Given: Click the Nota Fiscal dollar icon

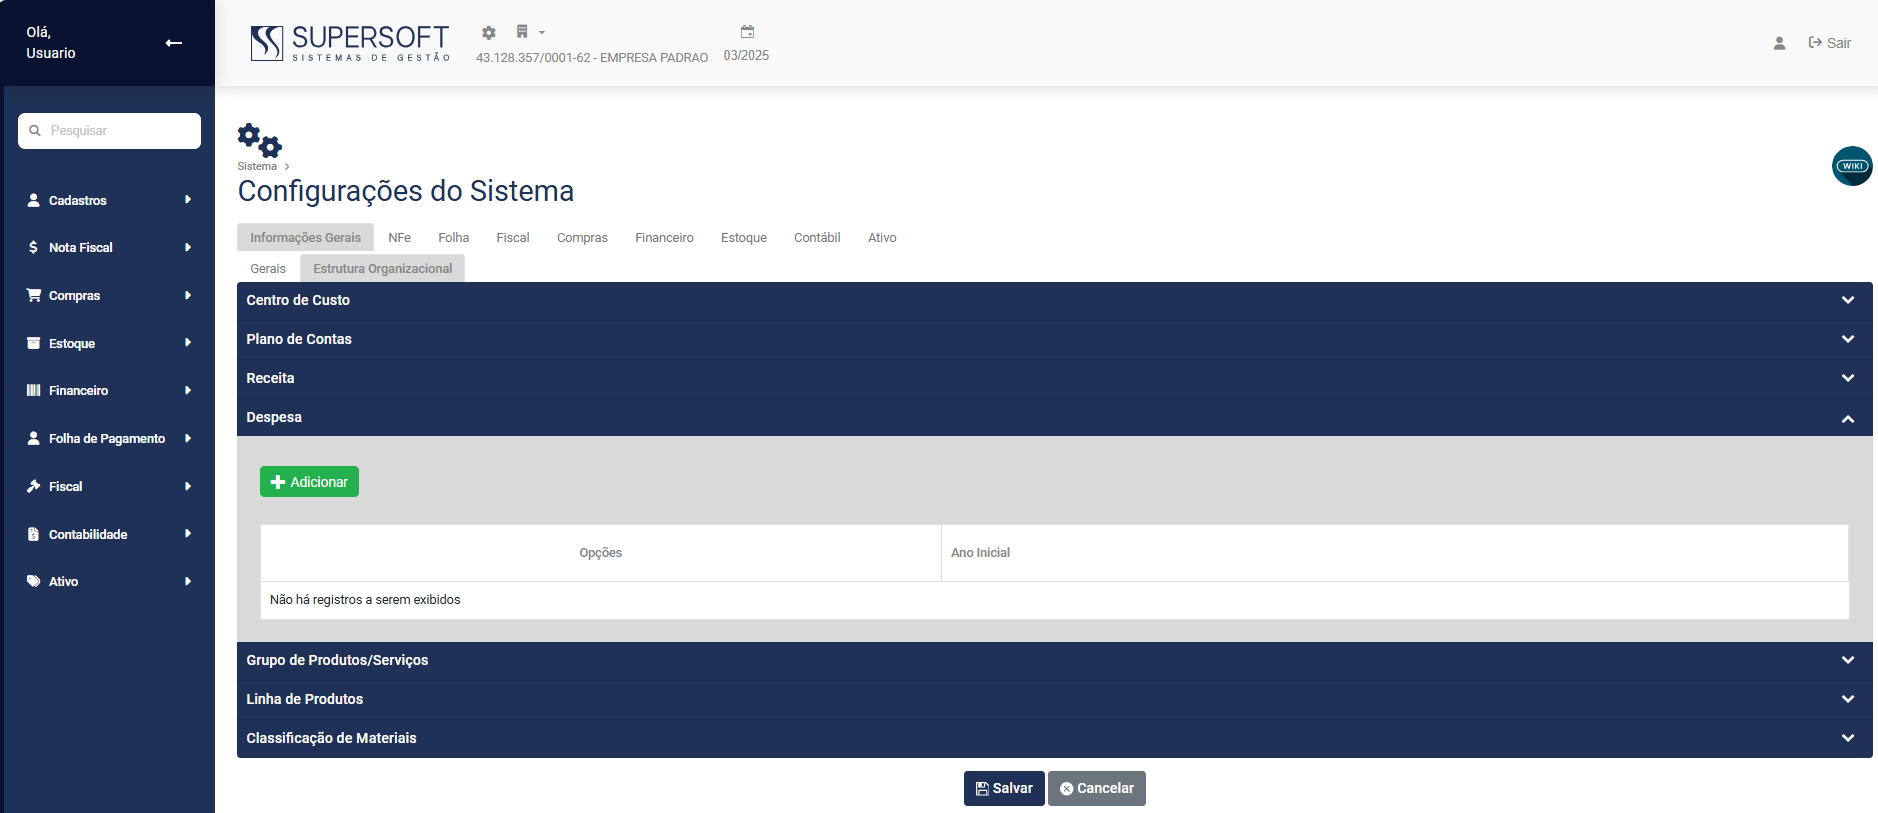Looking at the screenshot, I should point(33,247).
